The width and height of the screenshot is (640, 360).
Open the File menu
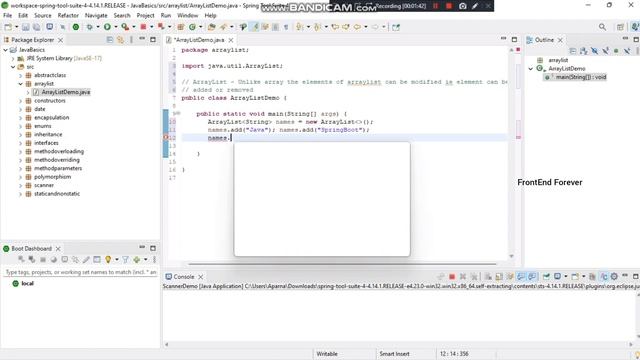pyautogui.click(x=7, y=16)
